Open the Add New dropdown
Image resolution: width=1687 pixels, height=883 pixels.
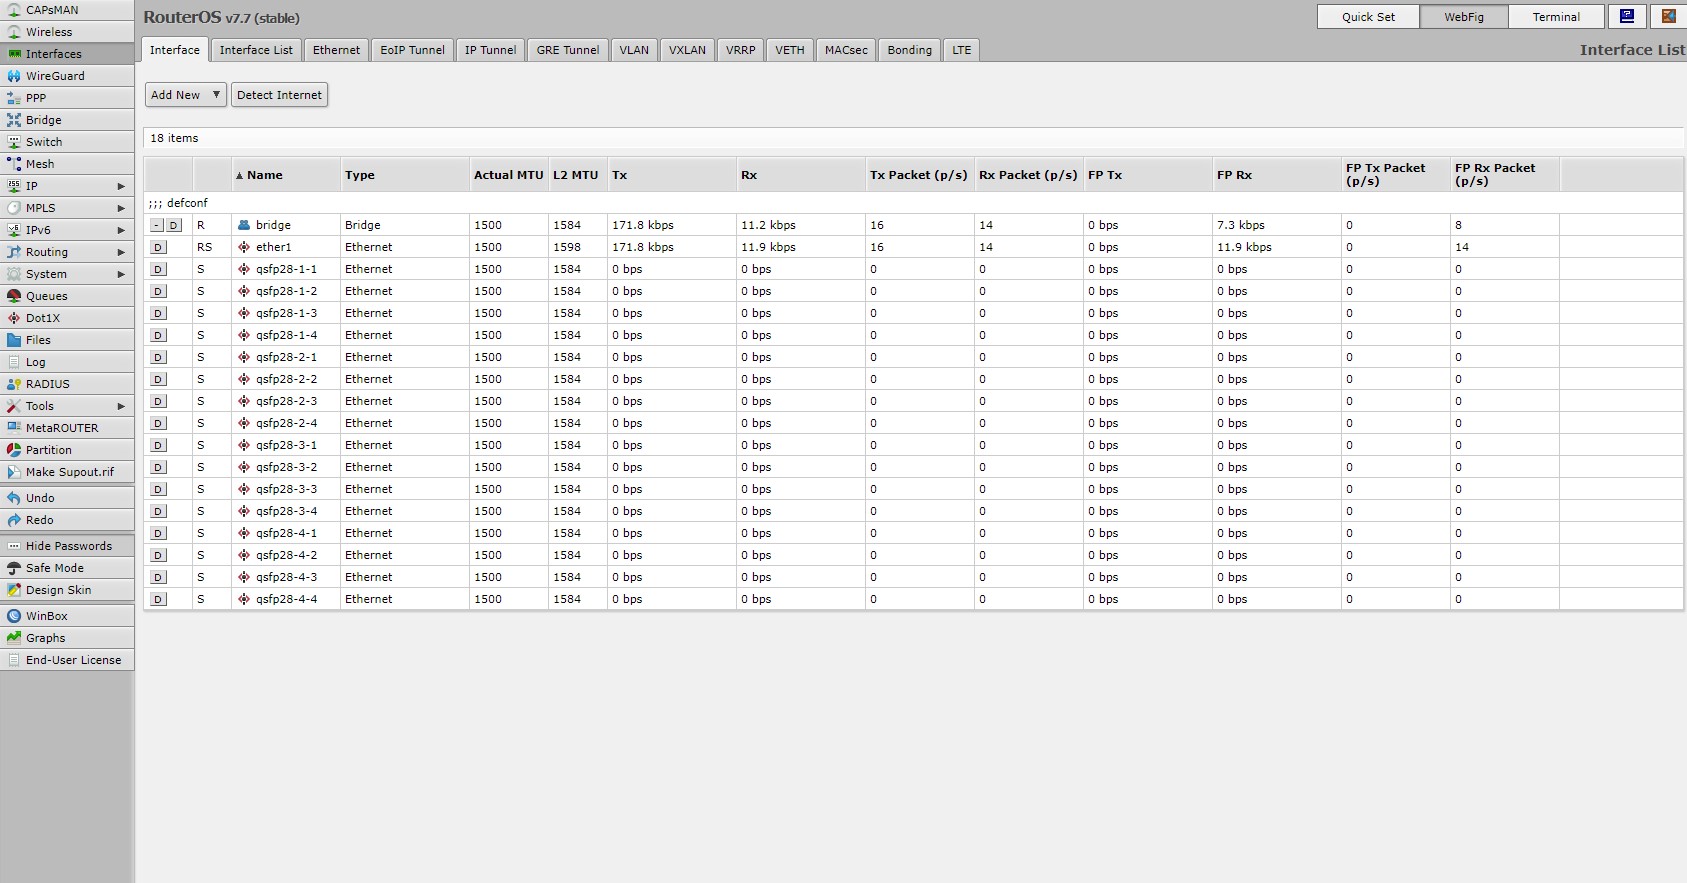[186, 95]
